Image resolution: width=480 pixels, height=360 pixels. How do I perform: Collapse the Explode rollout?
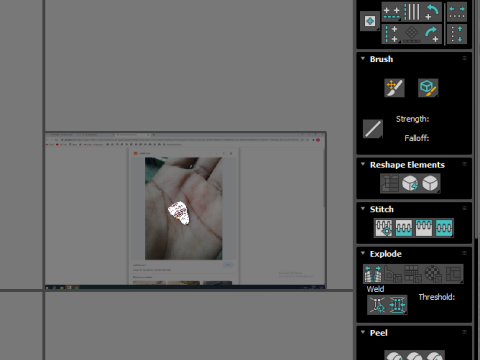(363, 253)
